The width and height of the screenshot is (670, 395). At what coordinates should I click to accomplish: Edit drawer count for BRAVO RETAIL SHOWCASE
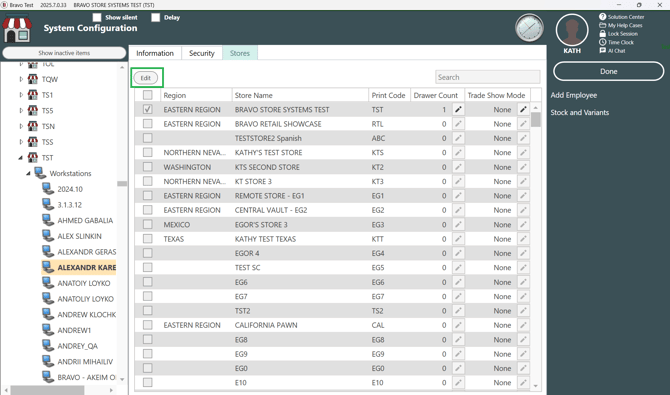458,124
